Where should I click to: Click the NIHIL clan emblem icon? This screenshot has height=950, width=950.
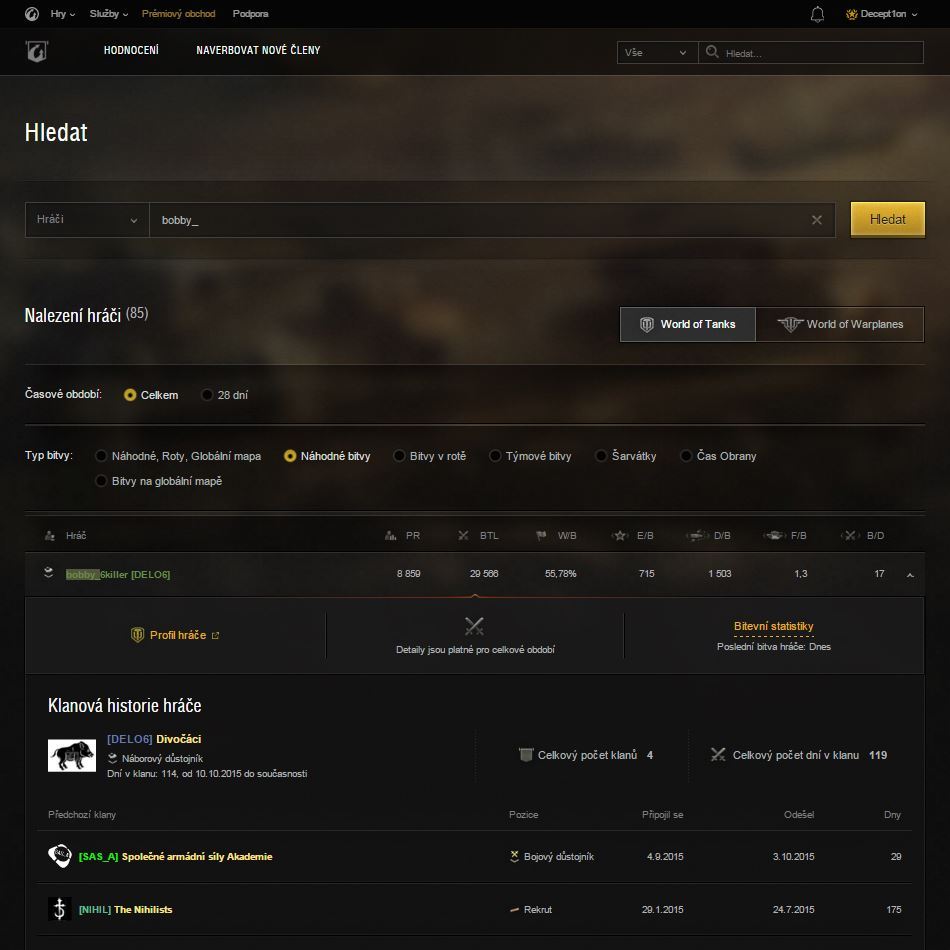pyautogui.click(x=60, y=909)
